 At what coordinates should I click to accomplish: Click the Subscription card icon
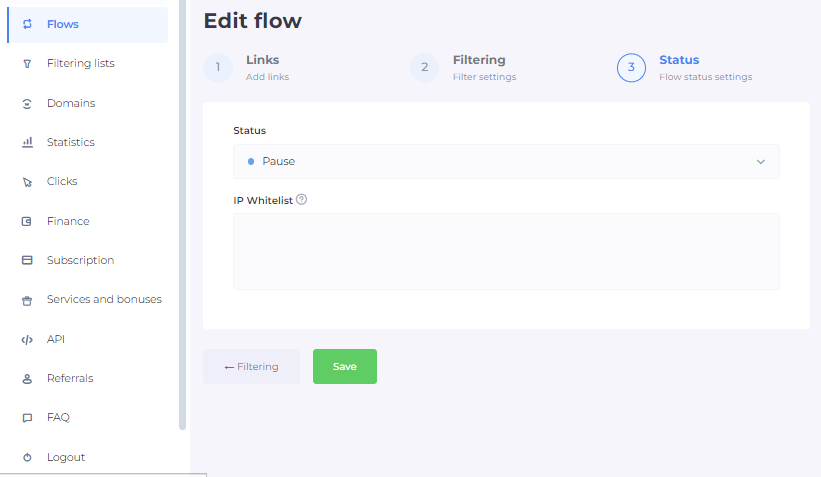coord(27,261)
